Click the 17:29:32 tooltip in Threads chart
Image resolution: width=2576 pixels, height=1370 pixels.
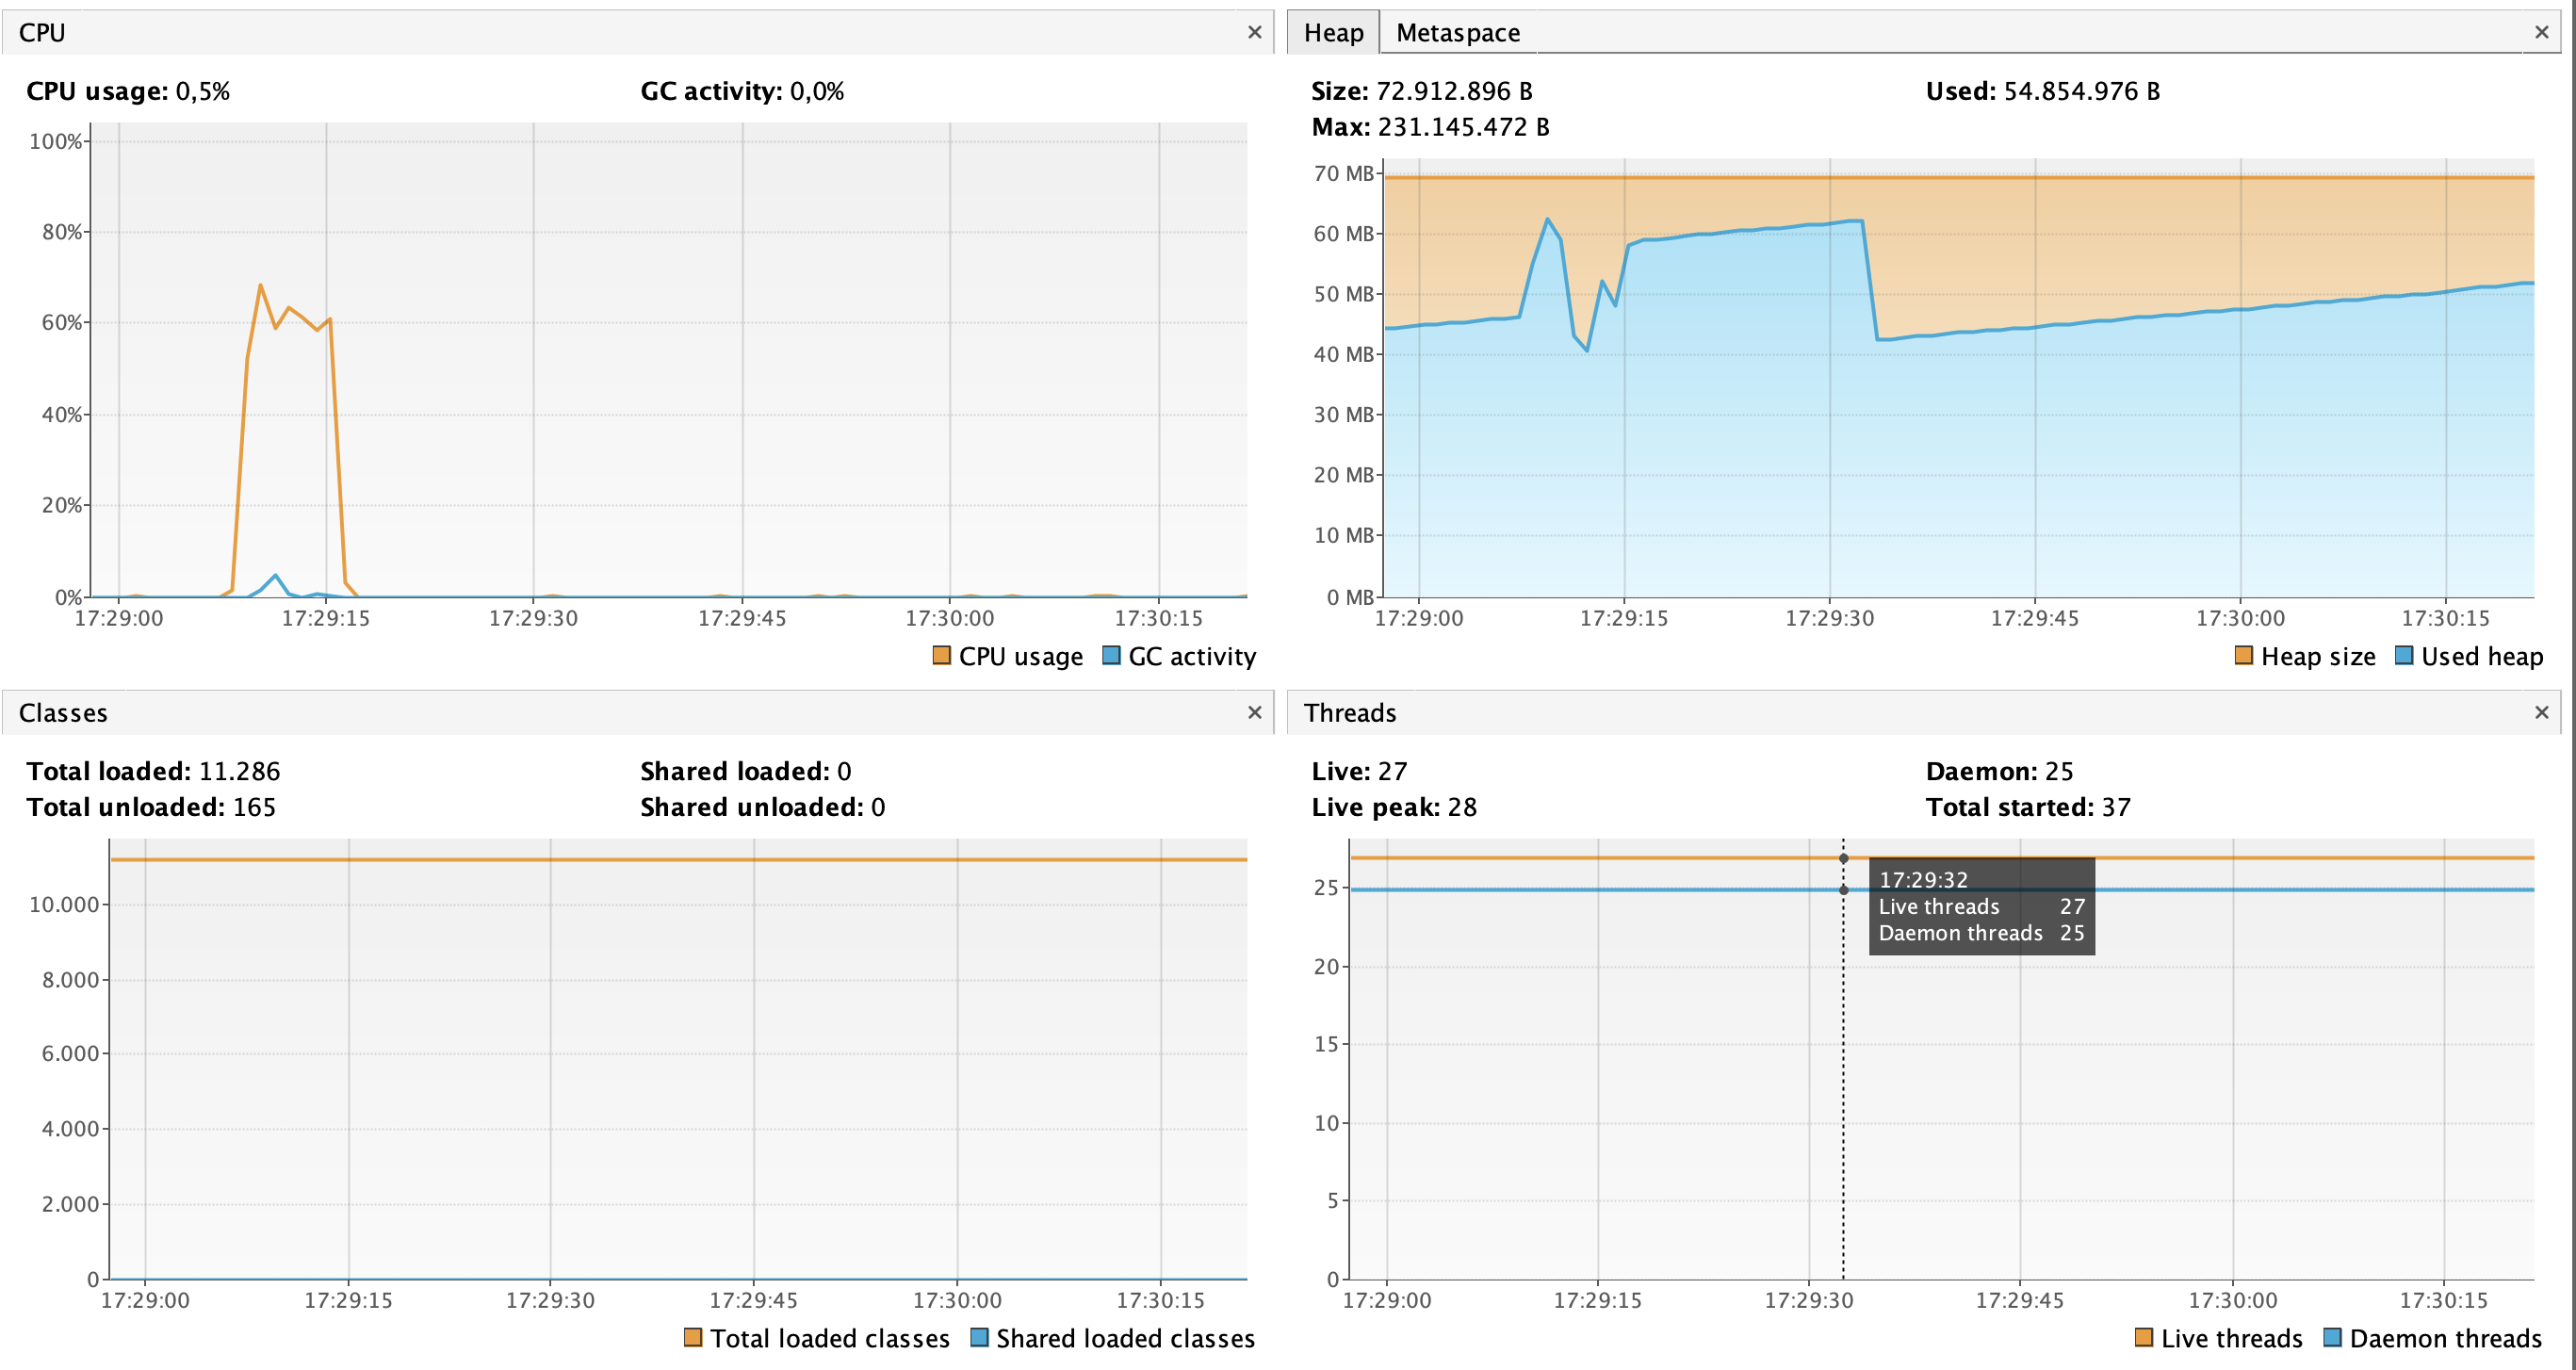[x=1981, y=906]
